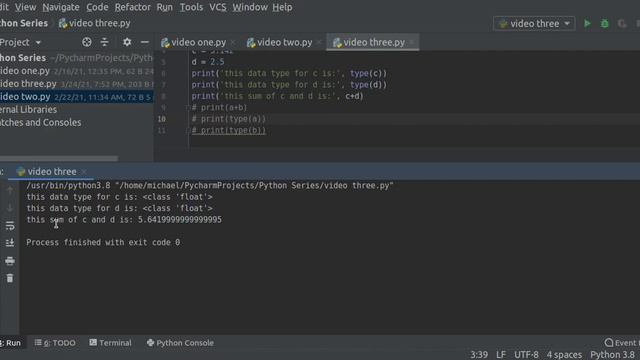The width and height of the screenshot is (640, 360).
Task: Click the 'Process finished with exit code 0' output
Action: click(x=103, y=242)
